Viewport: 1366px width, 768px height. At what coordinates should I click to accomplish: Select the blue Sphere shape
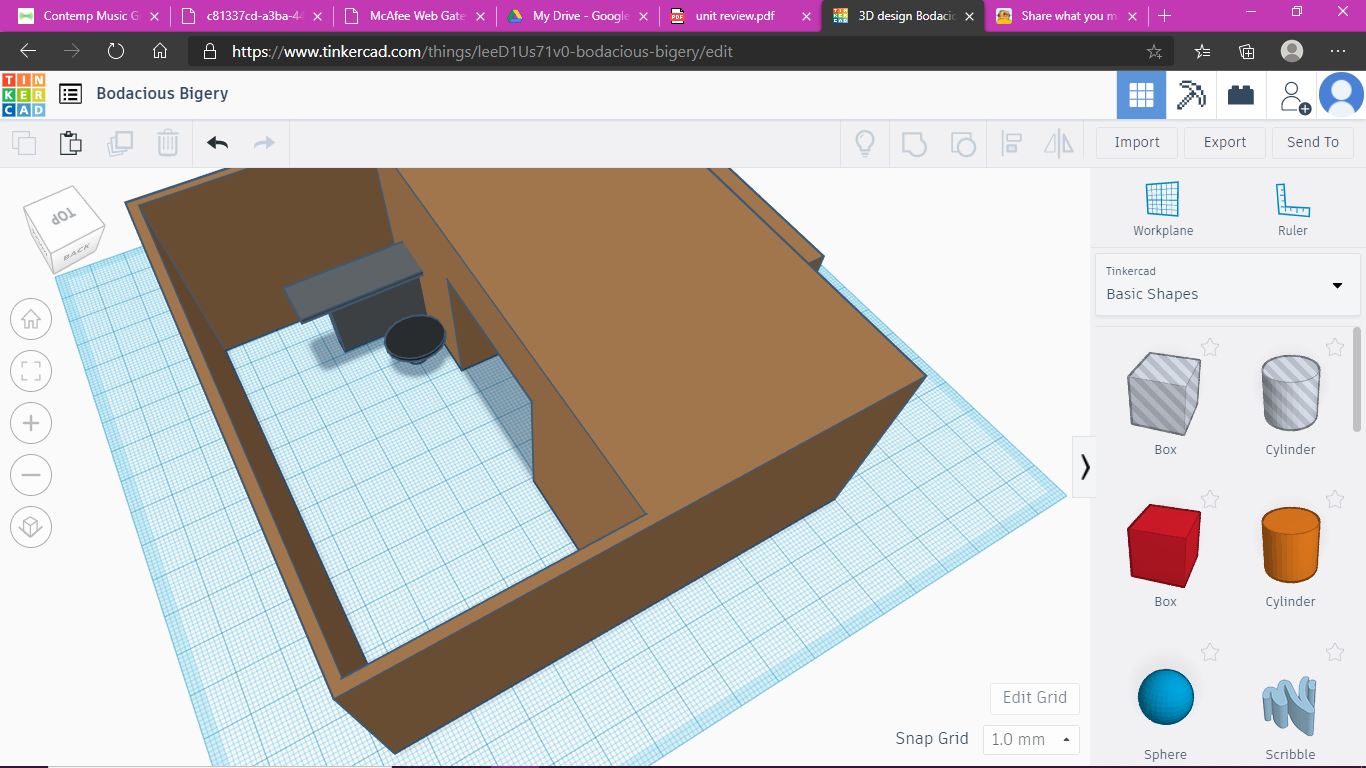(1166, 697)
